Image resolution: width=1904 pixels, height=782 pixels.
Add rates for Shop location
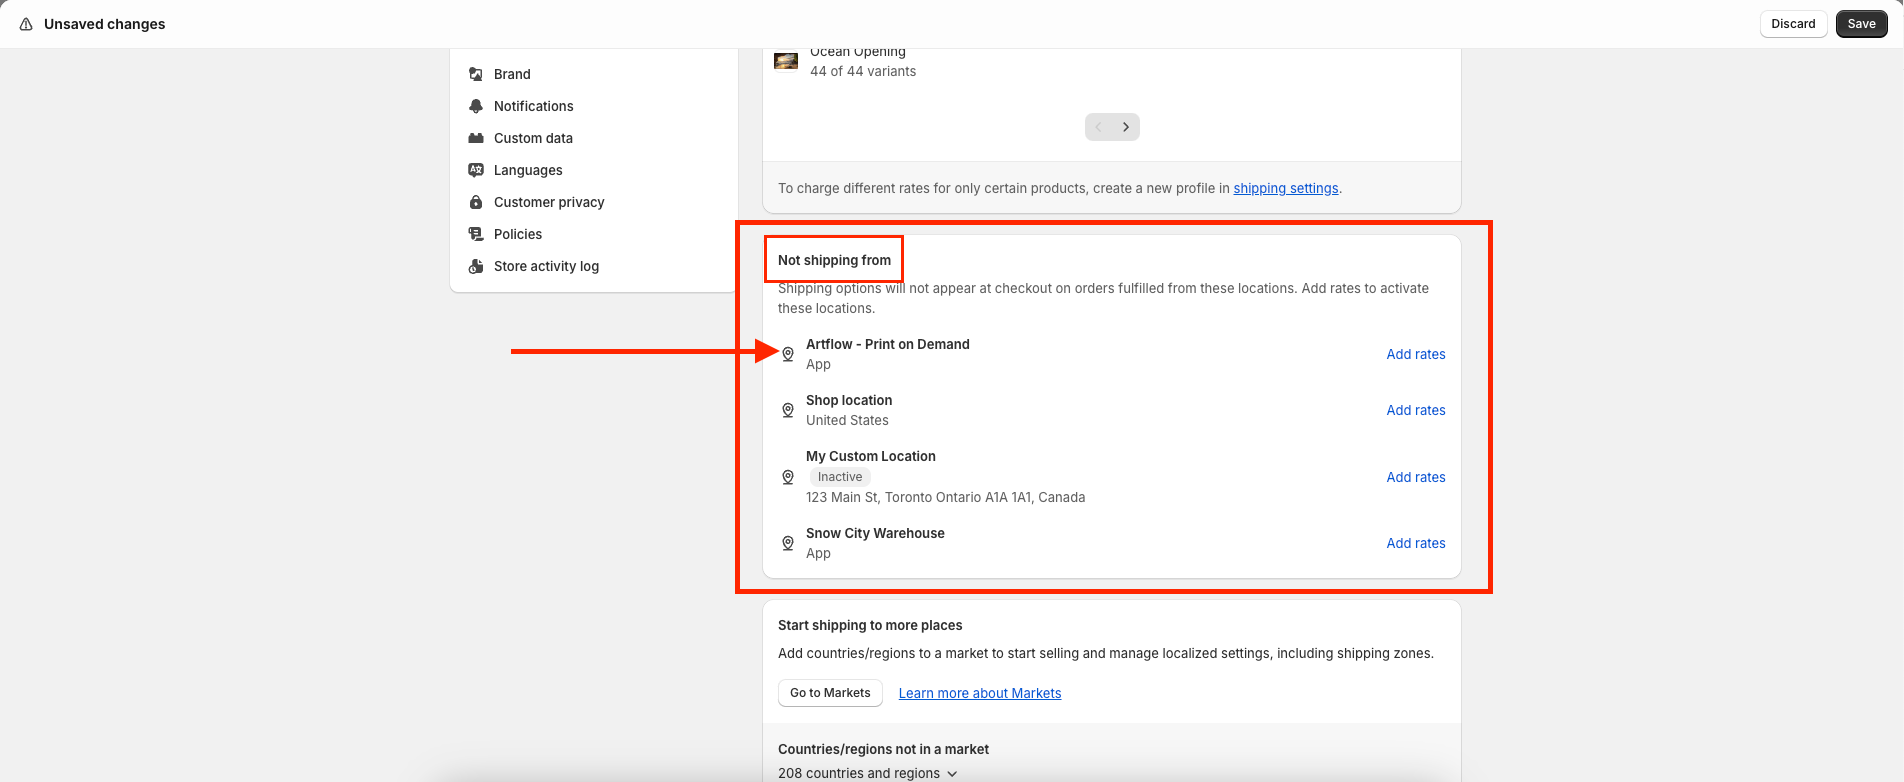pyautogui.click(x=1415, y=410)
